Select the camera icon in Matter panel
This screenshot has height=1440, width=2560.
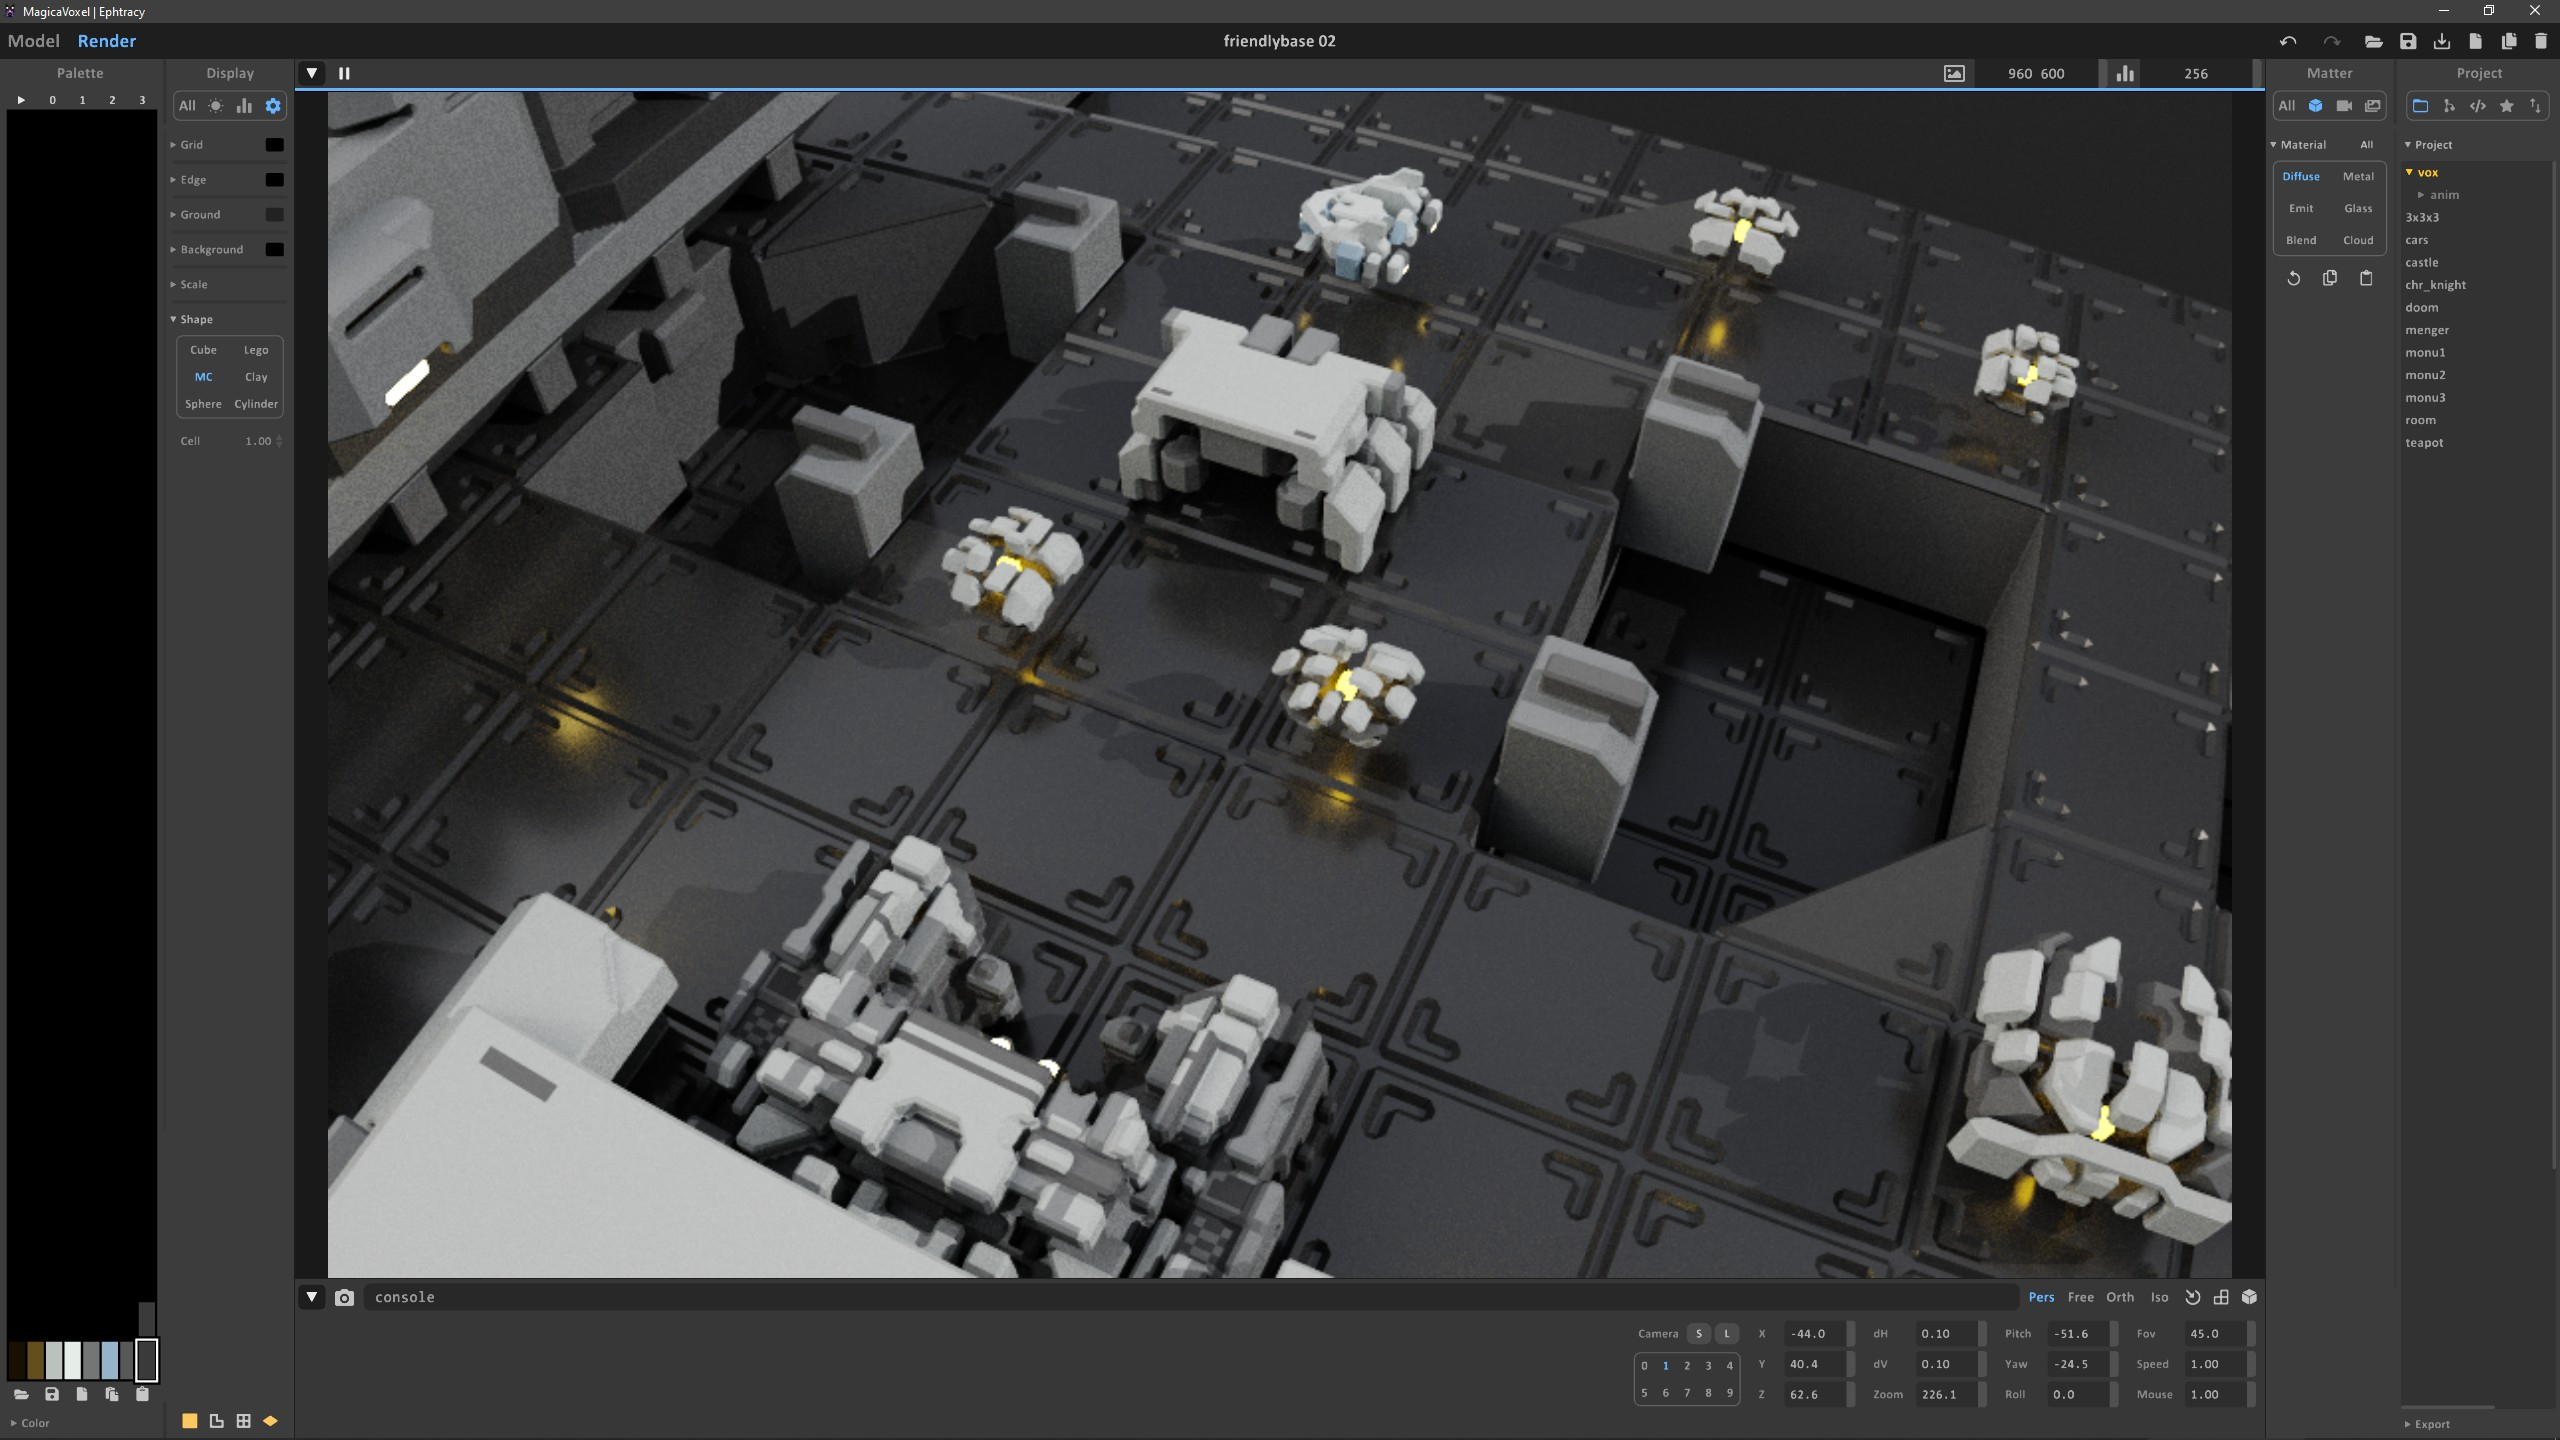coord(2344,106)
